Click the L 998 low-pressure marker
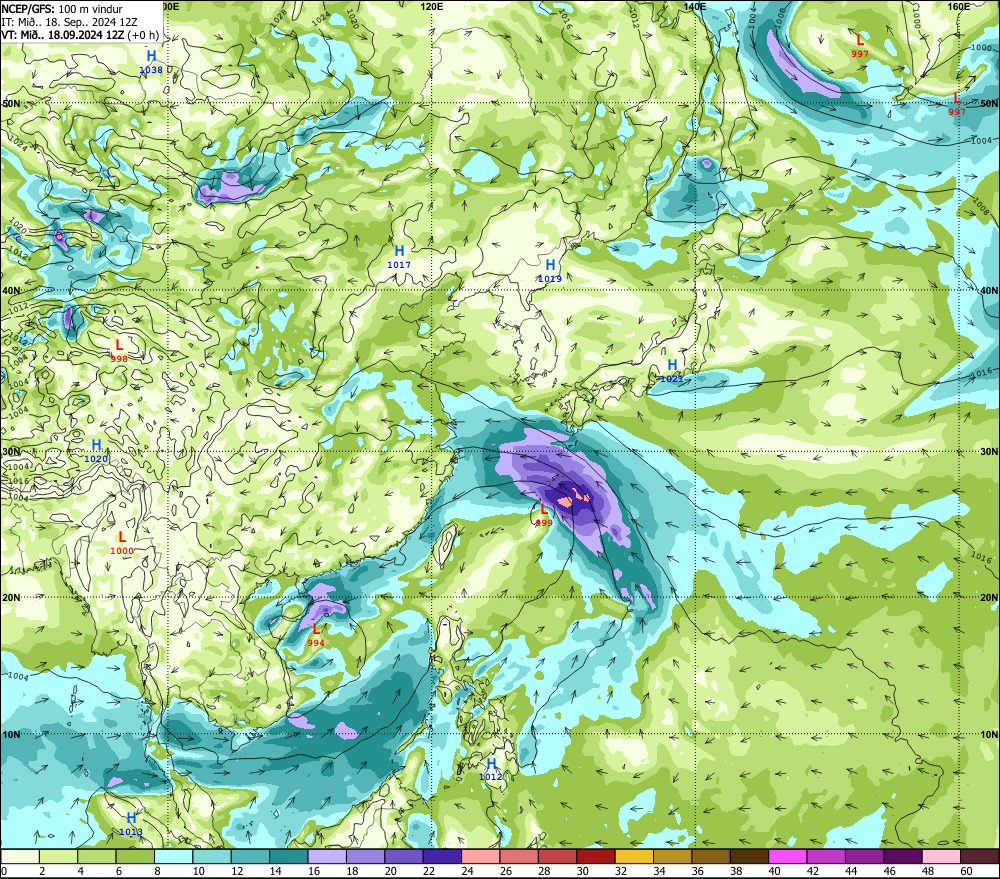The height and width of the screenshot is (879, 1000). (x=119, y=351)
